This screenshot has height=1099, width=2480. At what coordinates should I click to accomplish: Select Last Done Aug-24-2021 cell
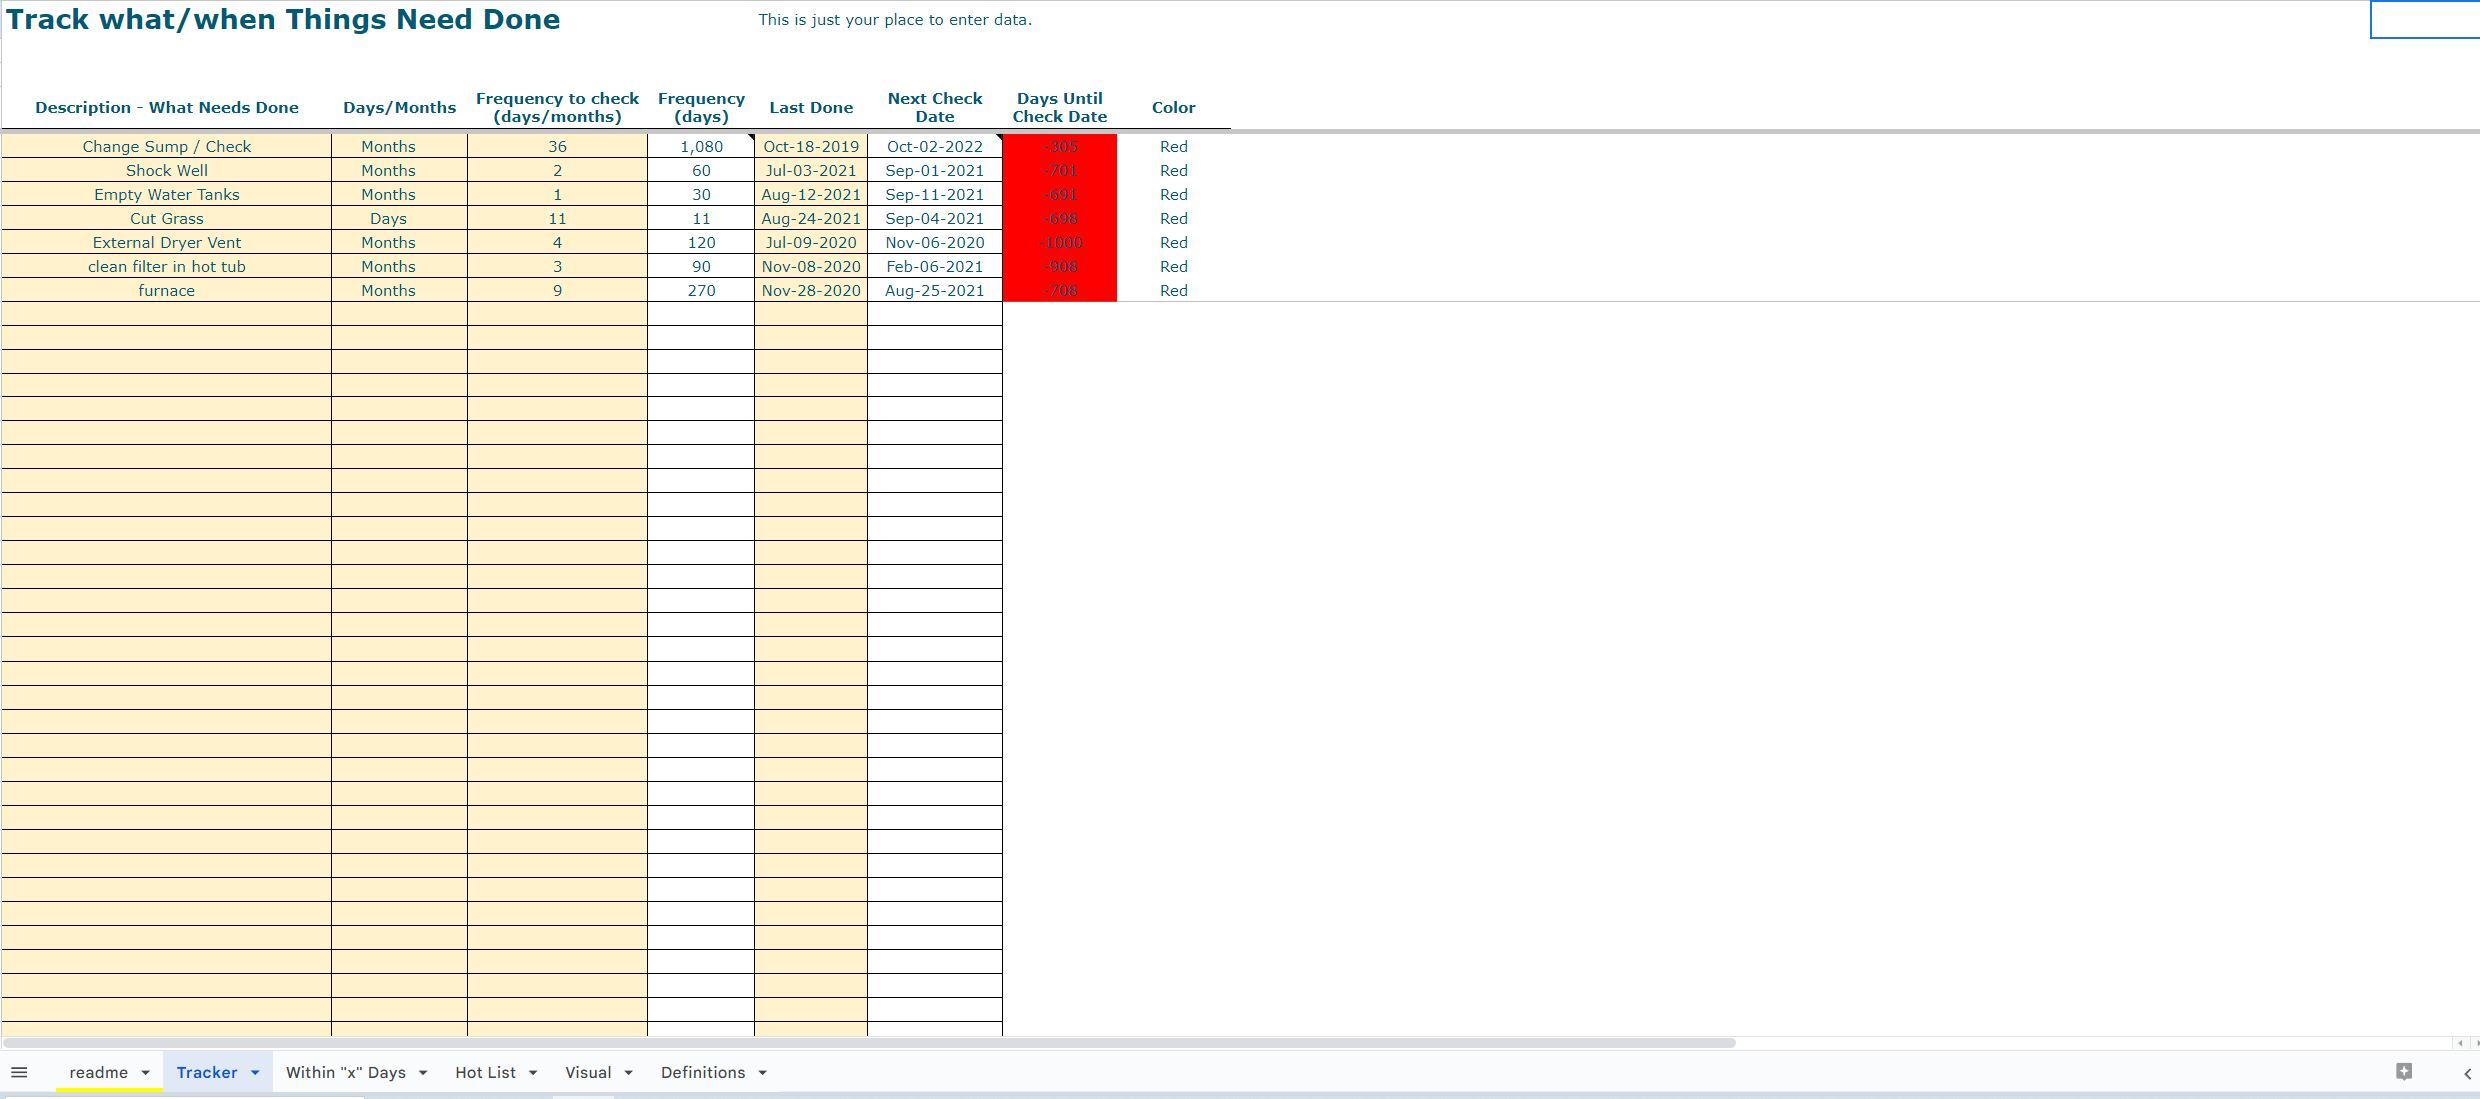coord(811,218)
